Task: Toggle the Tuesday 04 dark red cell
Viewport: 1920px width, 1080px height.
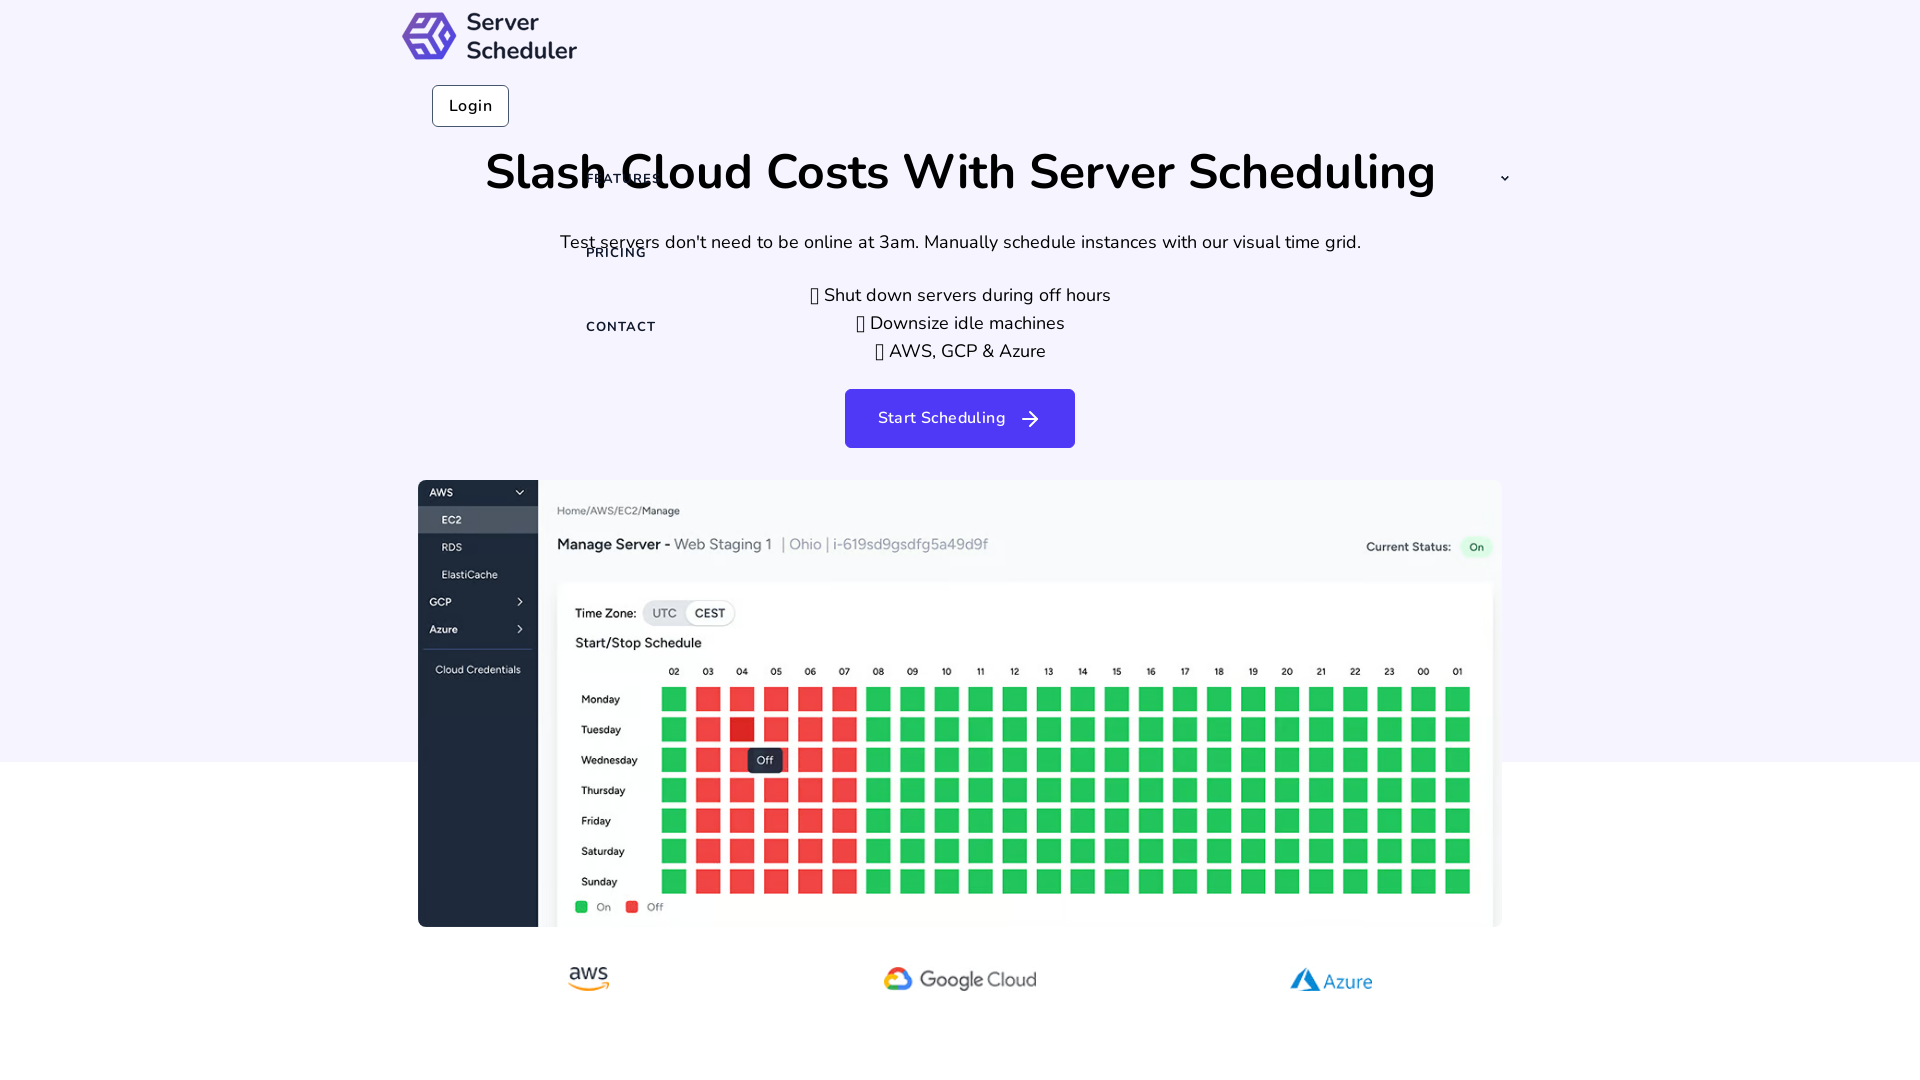Action: click(742, 730)
